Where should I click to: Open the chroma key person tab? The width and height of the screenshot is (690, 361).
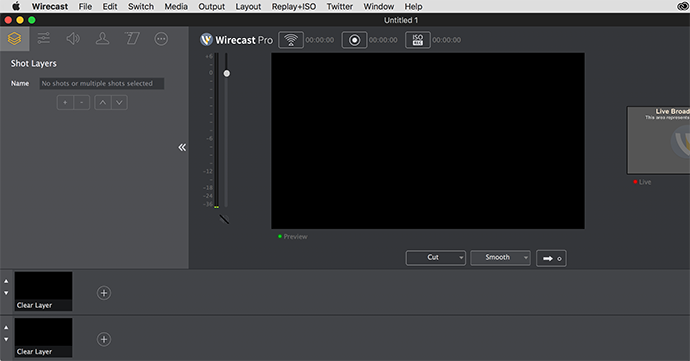click(x=103, y=39)
